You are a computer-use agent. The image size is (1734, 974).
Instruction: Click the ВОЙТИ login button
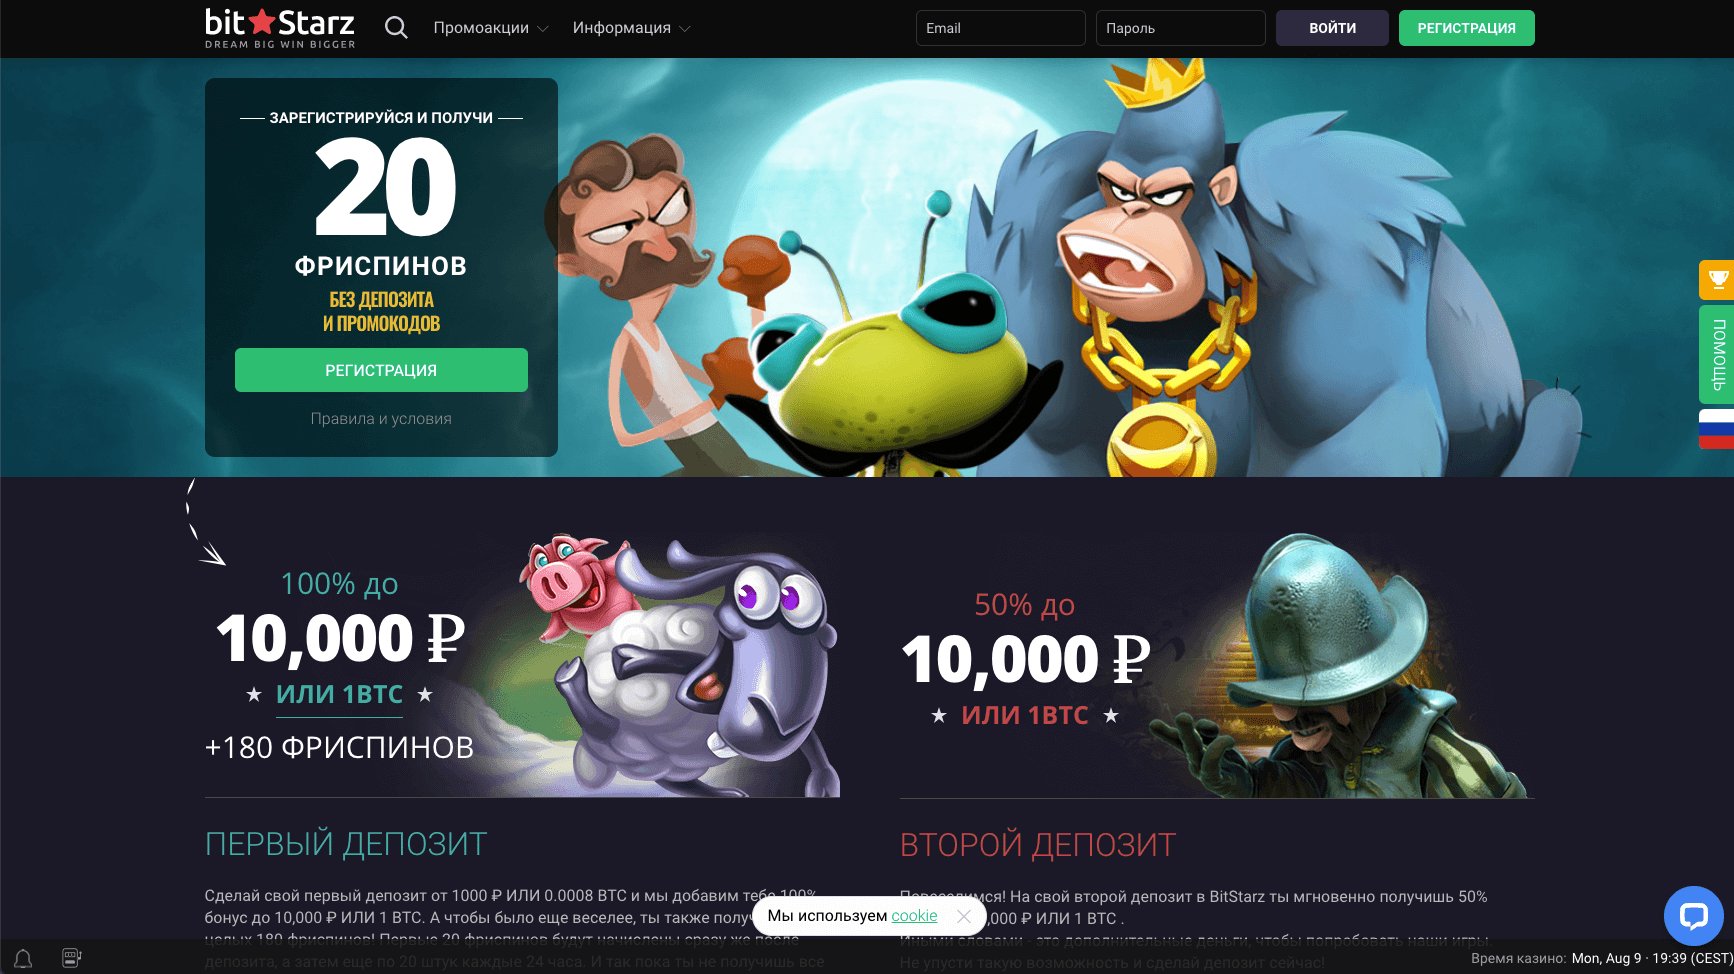[x=1332, y=28]
